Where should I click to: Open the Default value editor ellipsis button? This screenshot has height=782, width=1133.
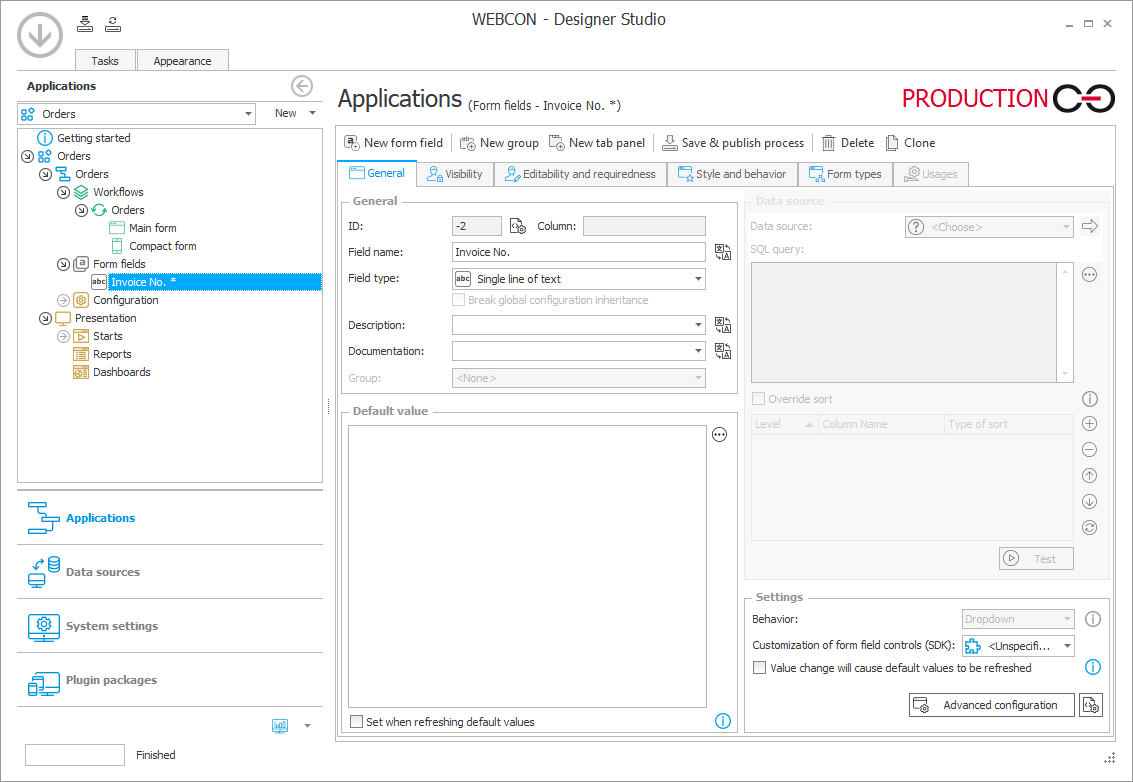click(720, 434)
